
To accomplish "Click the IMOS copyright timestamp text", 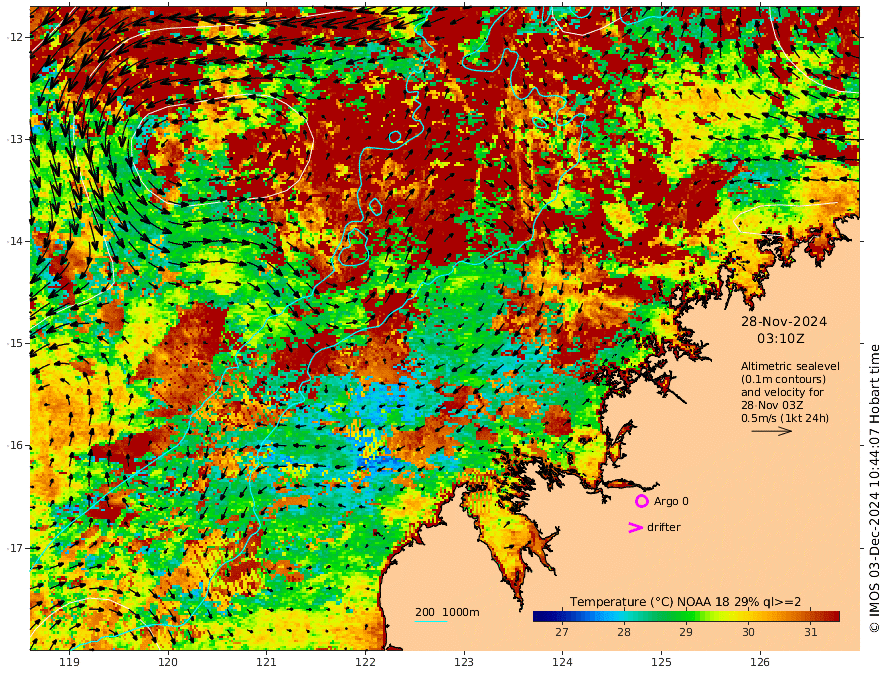I will [x=874, y=488].
